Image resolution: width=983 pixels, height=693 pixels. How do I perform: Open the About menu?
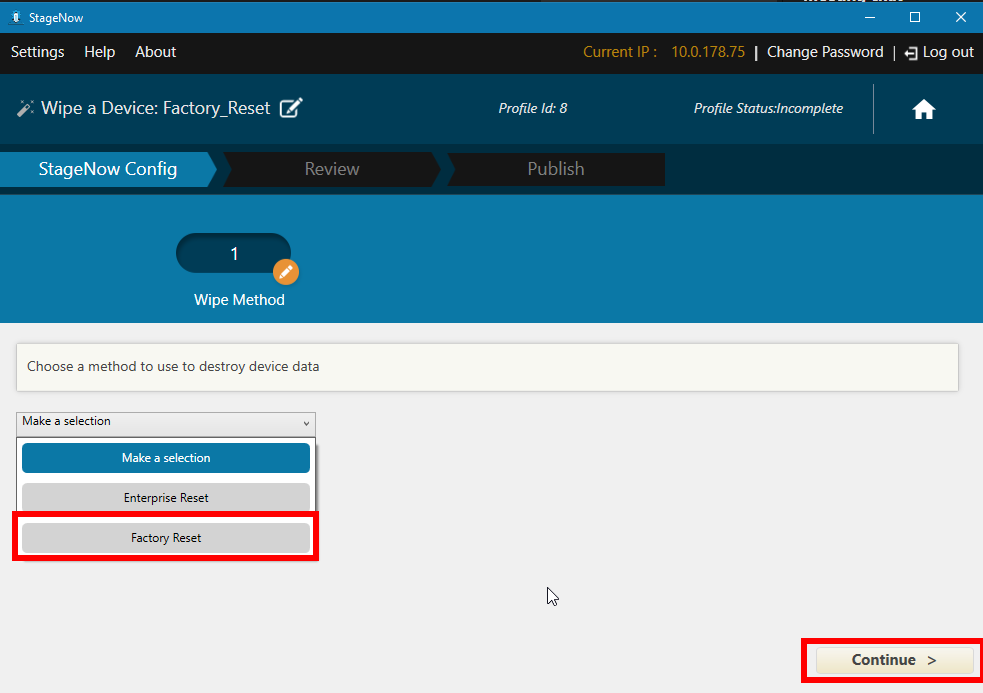[155, 52]
